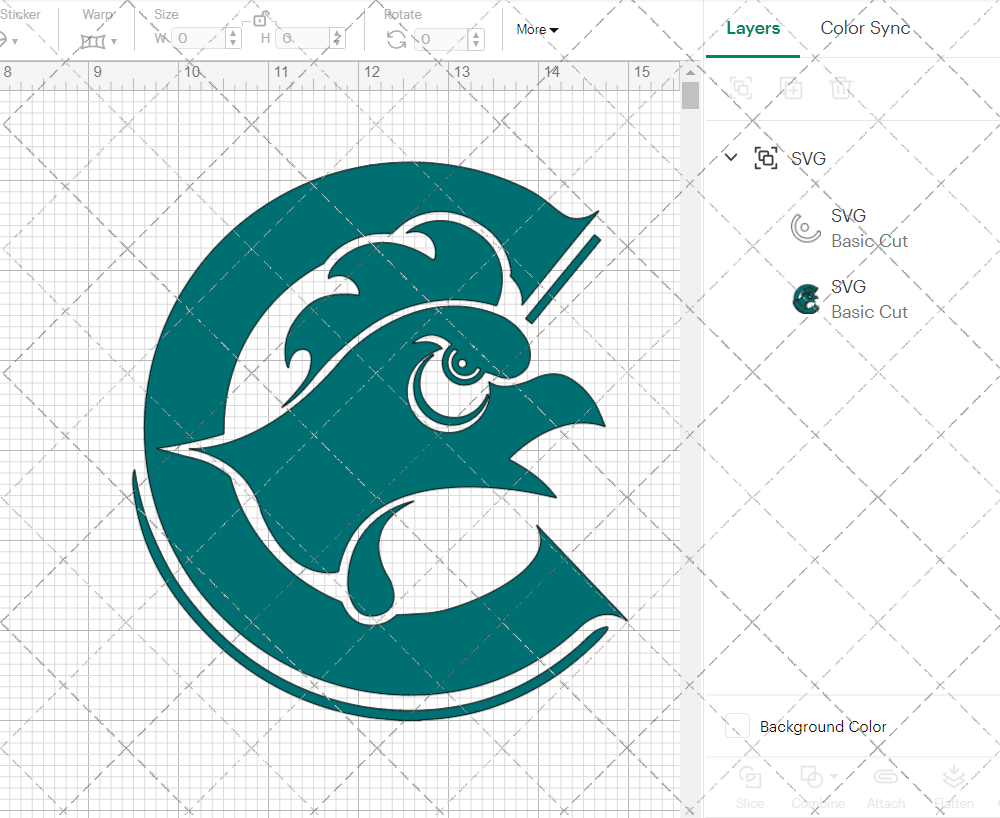Toggle the size aspect-ratio lock
Viewport: 1000px width, 818px height.
coord(261,19)
